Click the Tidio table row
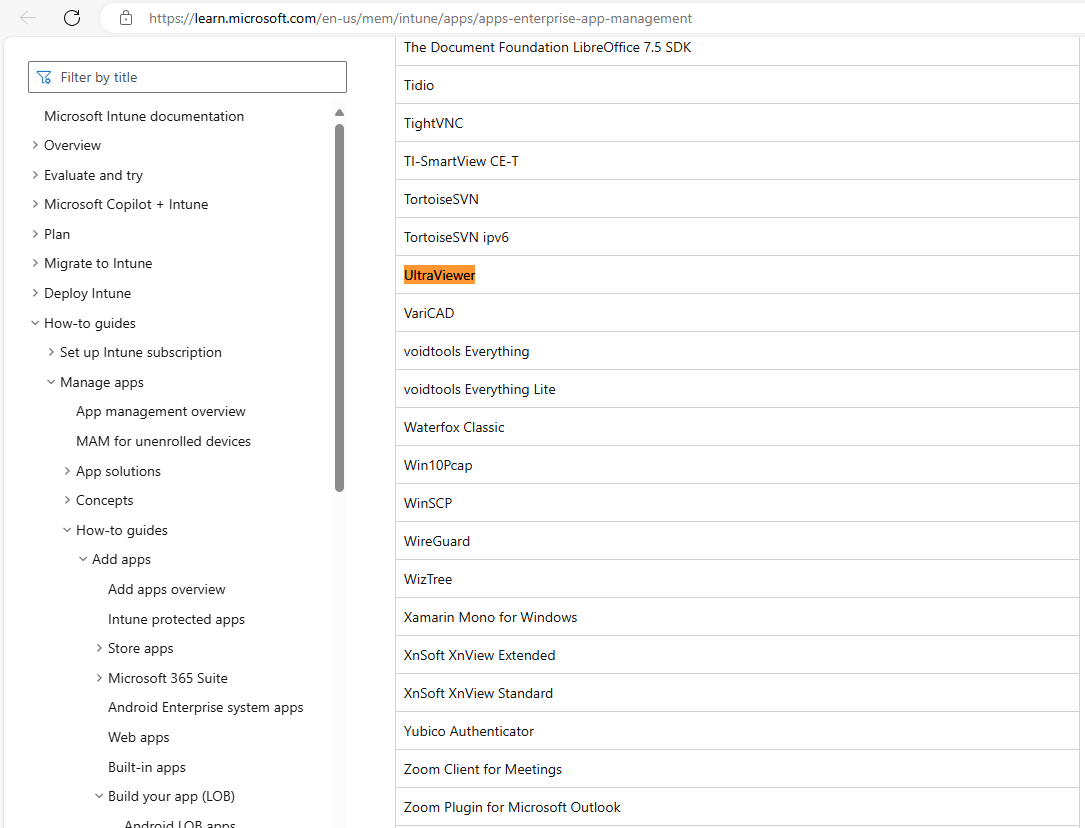The height and width of the screenshot is (828, 1085). 737,85
